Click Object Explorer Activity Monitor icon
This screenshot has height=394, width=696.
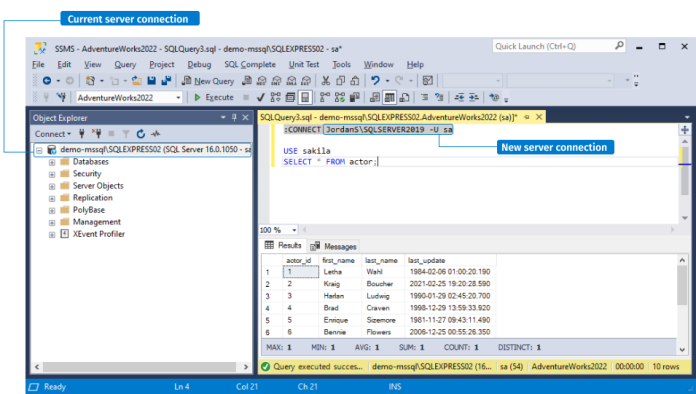coord(156,134)
